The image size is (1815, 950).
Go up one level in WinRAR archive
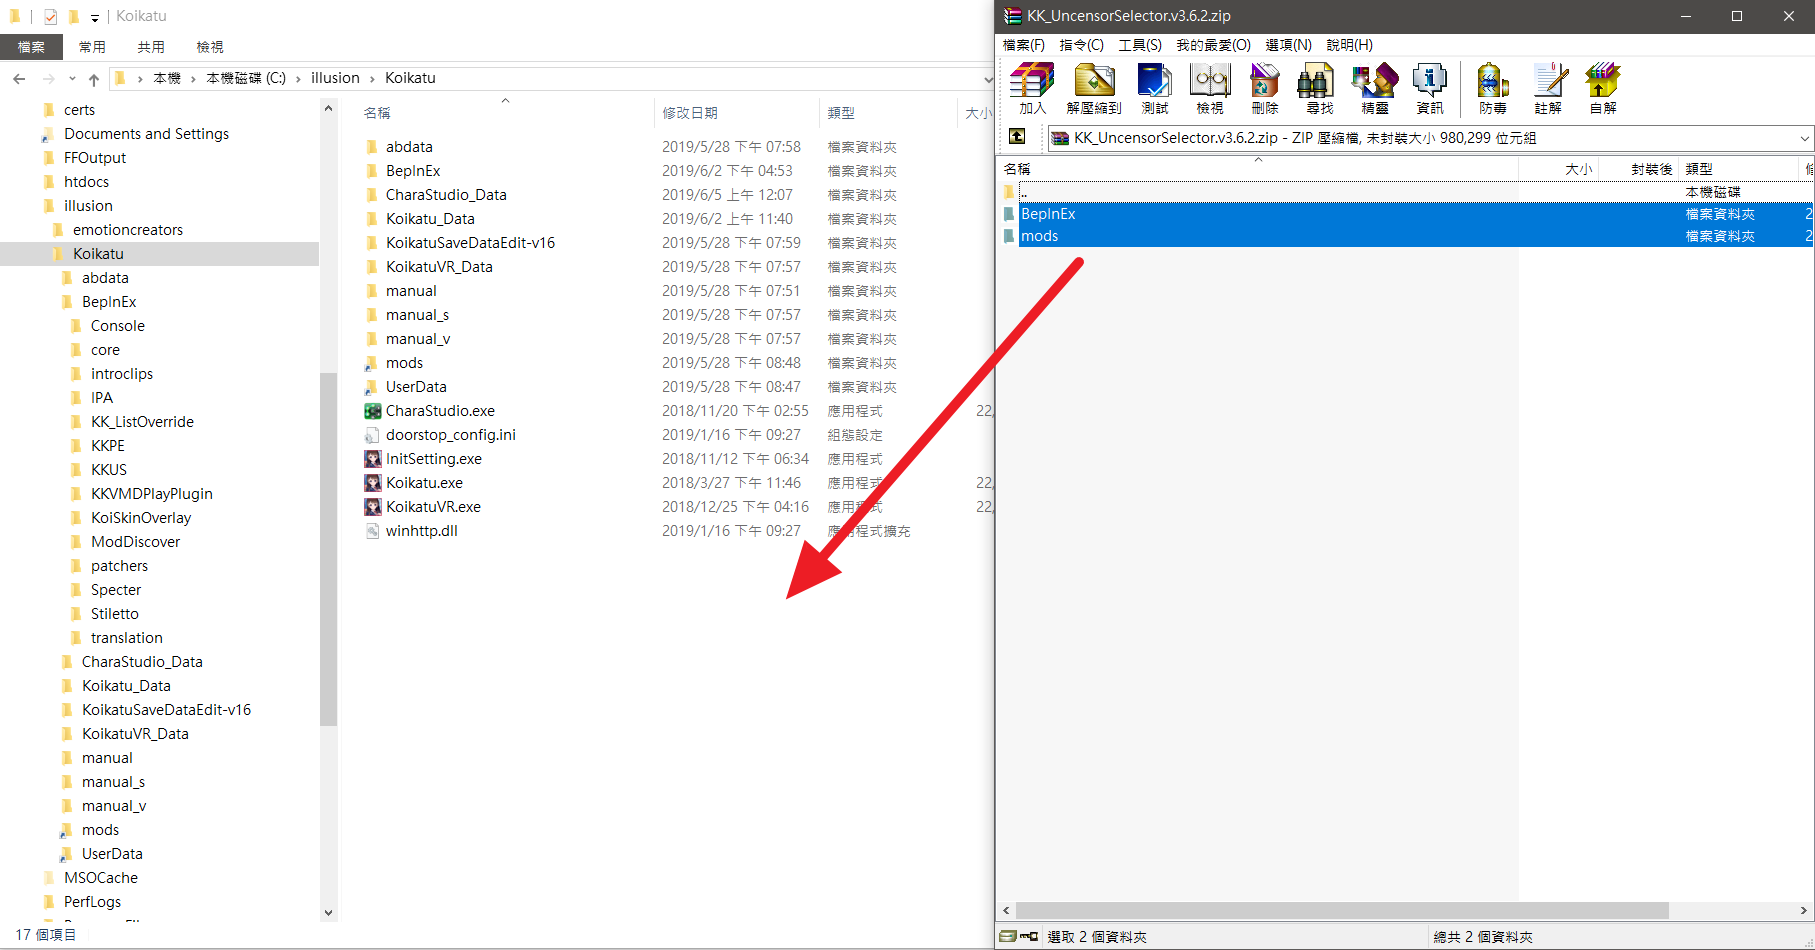pyautogui.click(x=1017, y=137)
